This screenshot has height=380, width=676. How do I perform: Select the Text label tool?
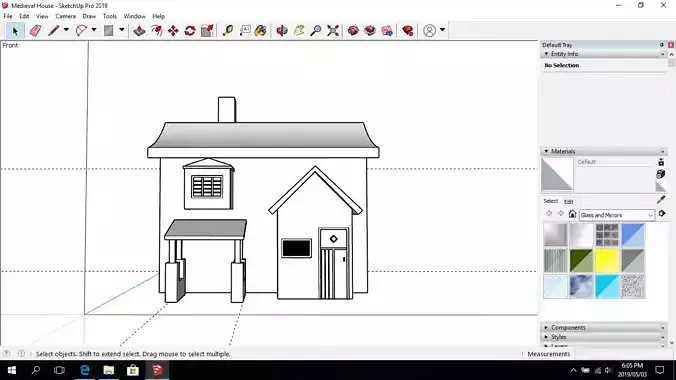(x=245, y=31)
